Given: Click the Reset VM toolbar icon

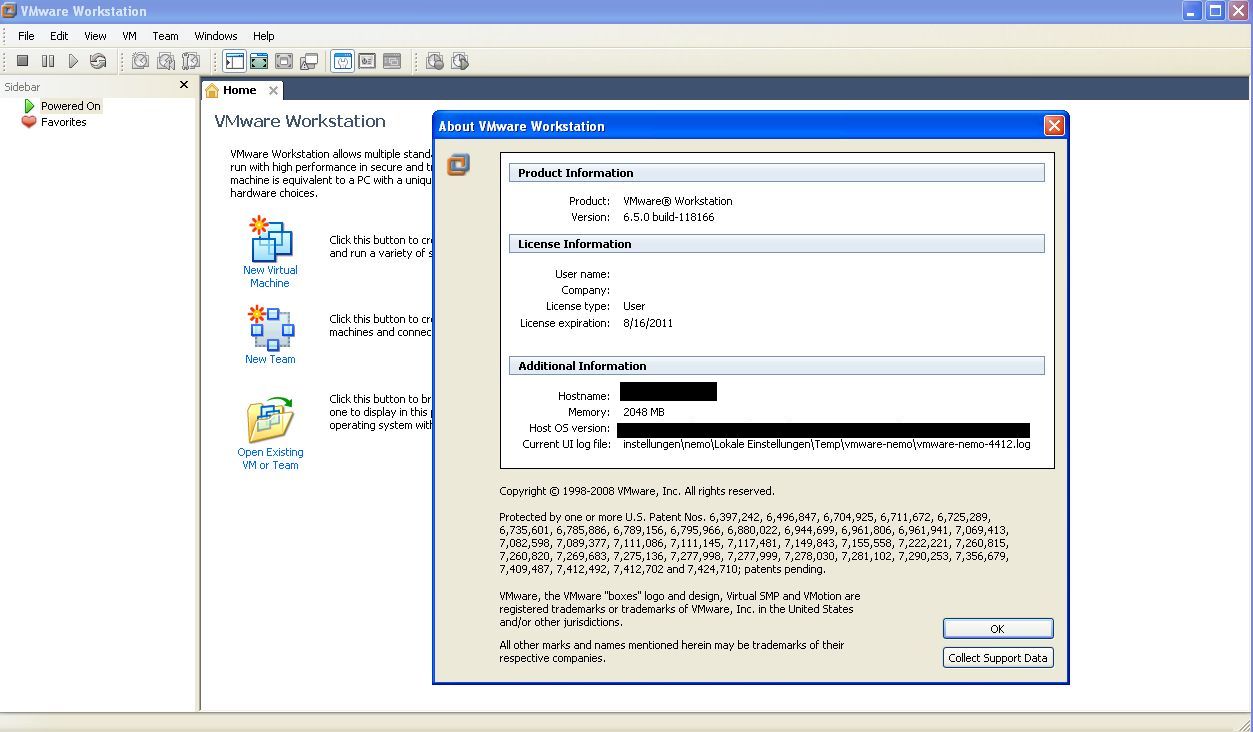Looking at the screenshot, I should click(x=98, y=61).
